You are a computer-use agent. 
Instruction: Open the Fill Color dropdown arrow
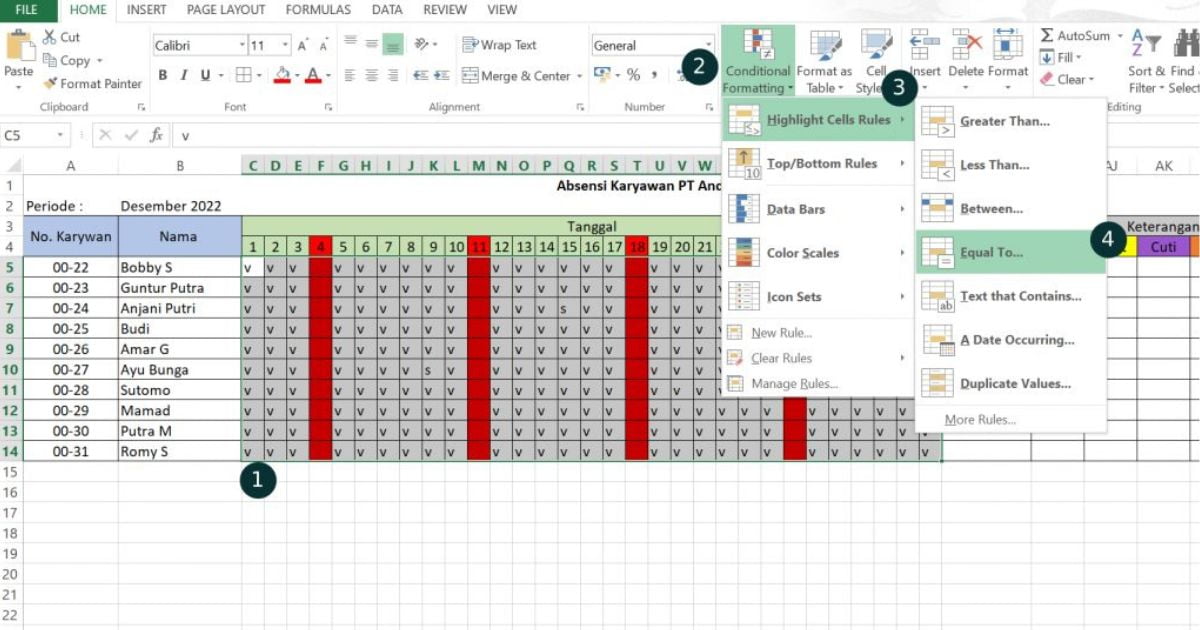pyautogui.click(x=297, y=75)
